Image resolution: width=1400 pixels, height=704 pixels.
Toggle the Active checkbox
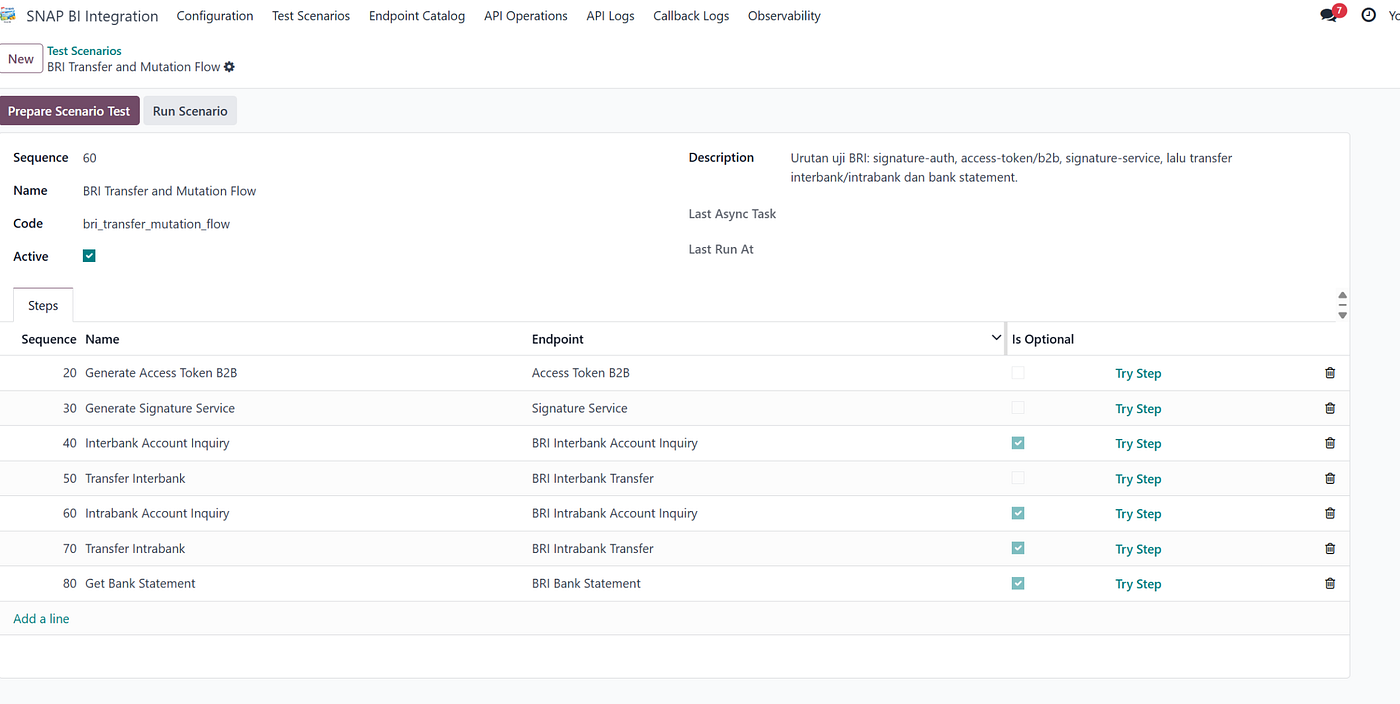click(89, 256)
